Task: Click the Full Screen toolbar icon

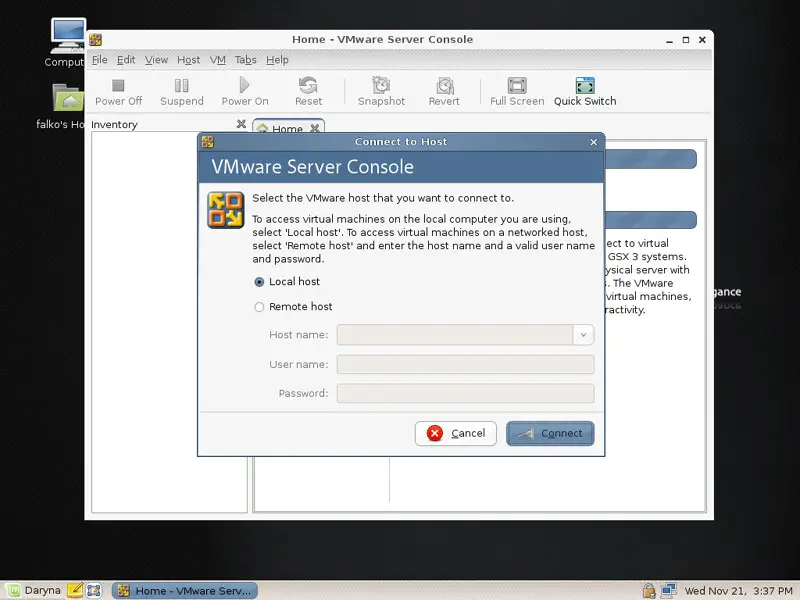Action: click(x=517, y=85)
